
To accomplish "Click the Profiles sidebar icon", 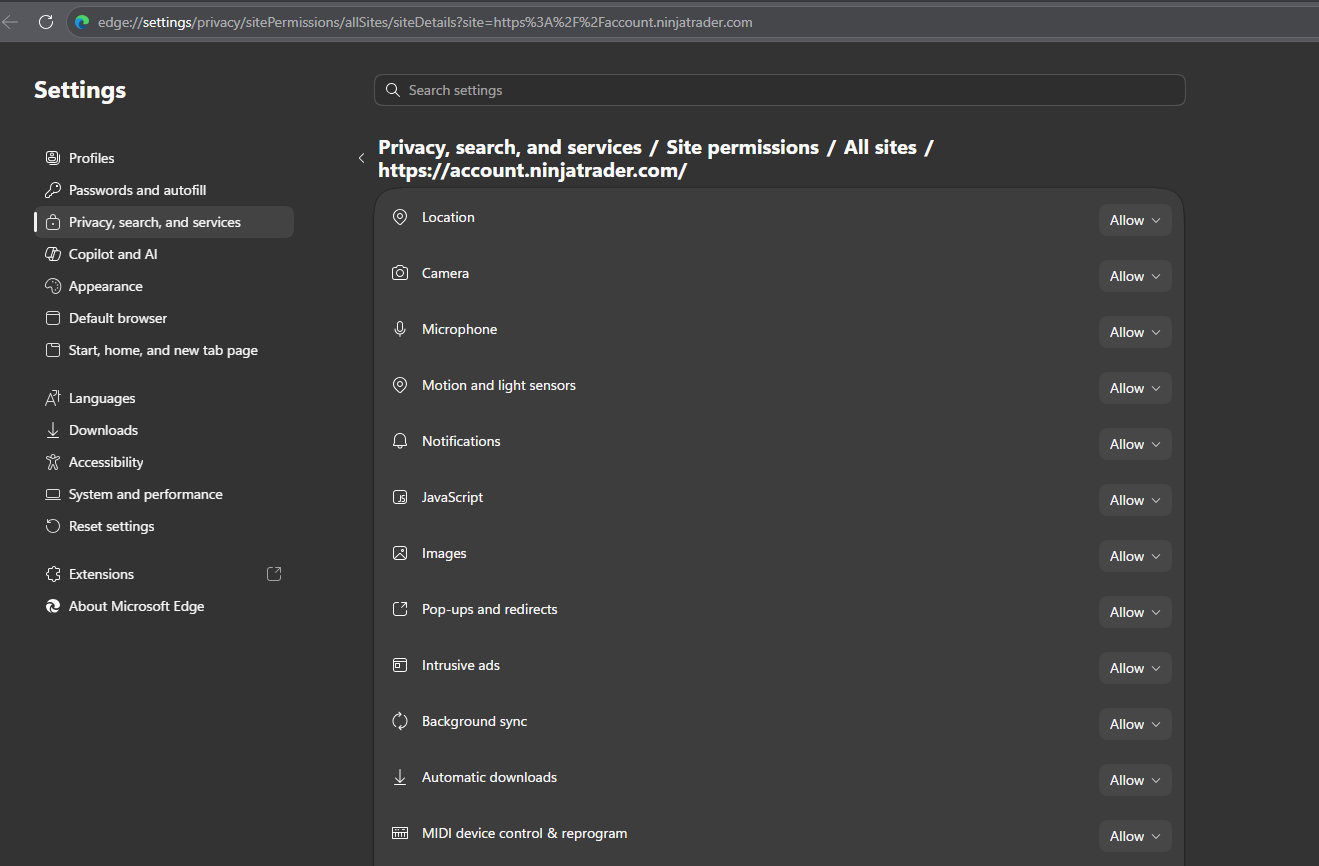I will click(53, 158).
